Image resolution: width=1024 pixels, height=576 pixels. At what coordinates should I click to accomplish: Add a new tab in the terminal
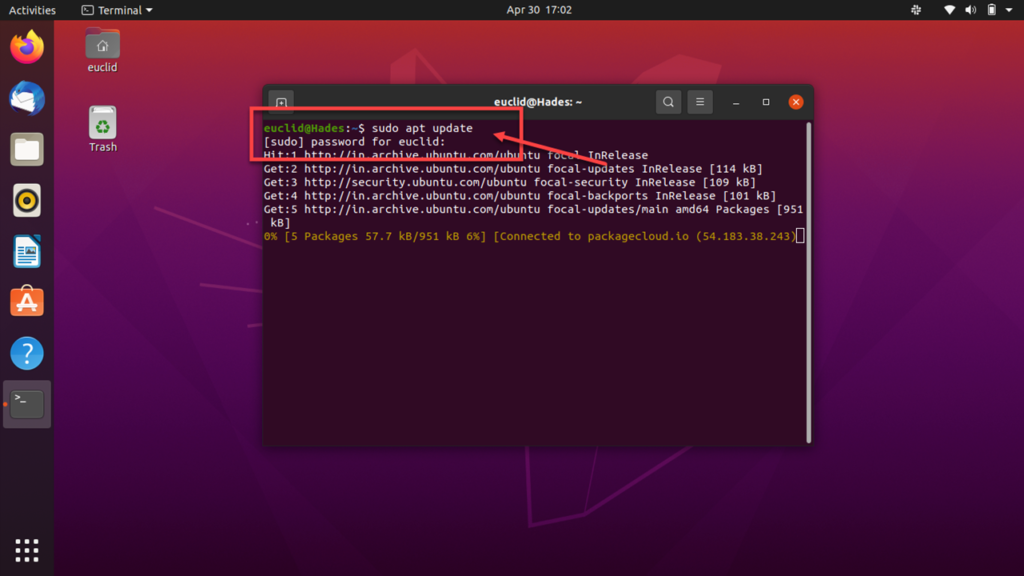(281, 103)
